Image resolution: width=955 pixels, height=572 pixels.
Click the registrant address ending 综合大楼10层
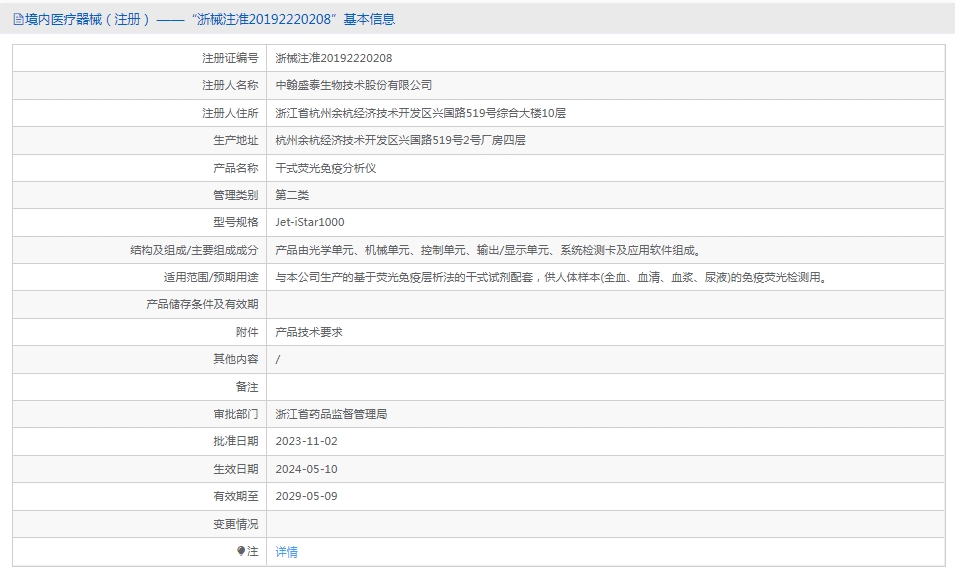point(420,113)
